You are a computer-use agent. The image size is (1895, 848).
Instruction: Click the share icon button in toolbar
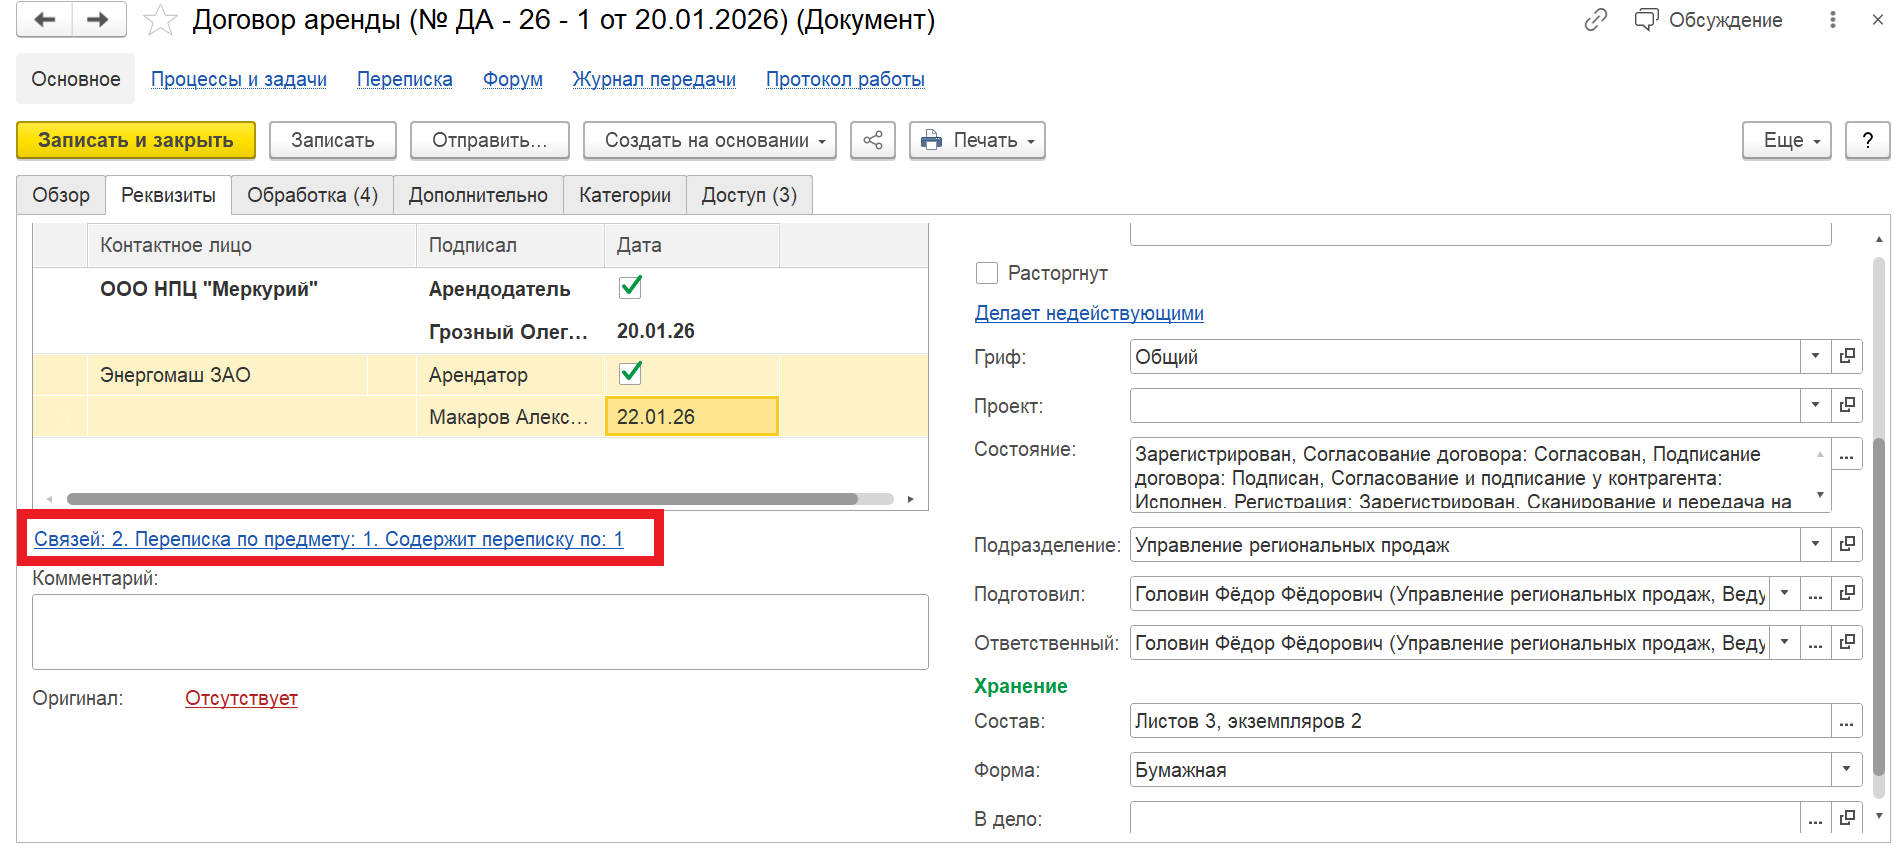[x=873, y=141]
